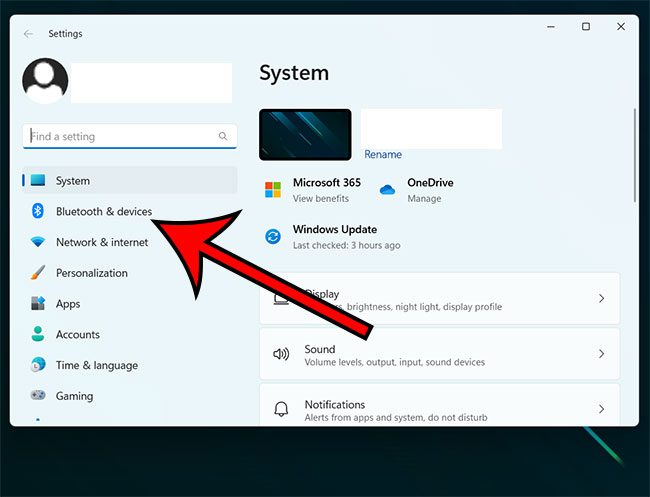Viewport: 650px width, 497px height.
Task: Click the Network & internet Wi-Fi icon
Action: pyautogui.click(x=38, y=242)
